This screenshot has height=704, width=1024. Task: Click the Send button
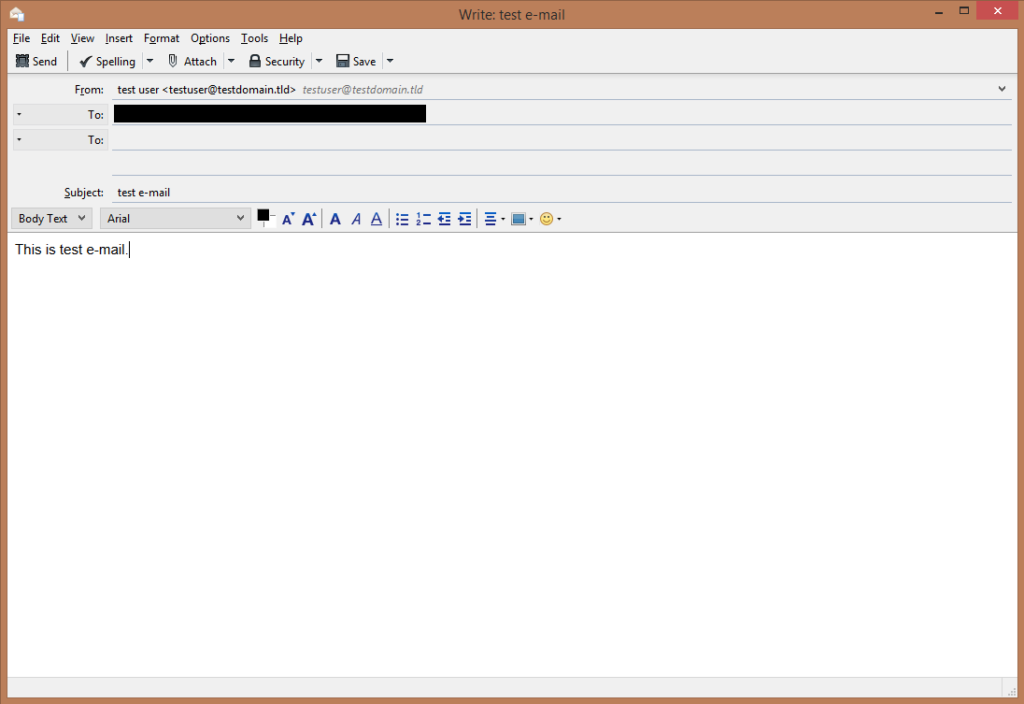[36, 61]
